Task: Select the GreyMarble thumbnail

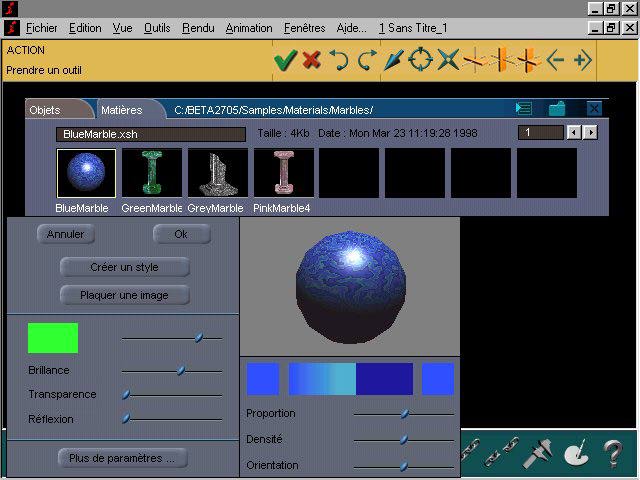Action: (218, 173)
